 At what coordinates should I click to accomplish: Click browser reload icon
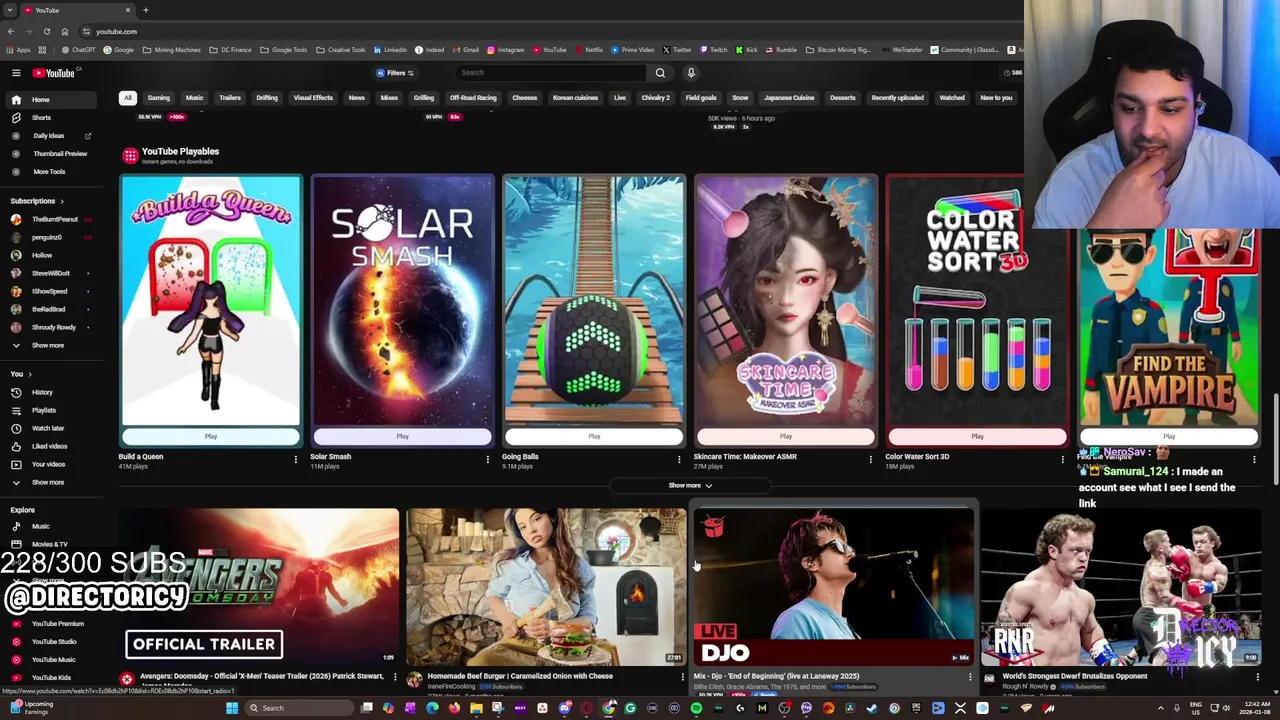[46, 31]
